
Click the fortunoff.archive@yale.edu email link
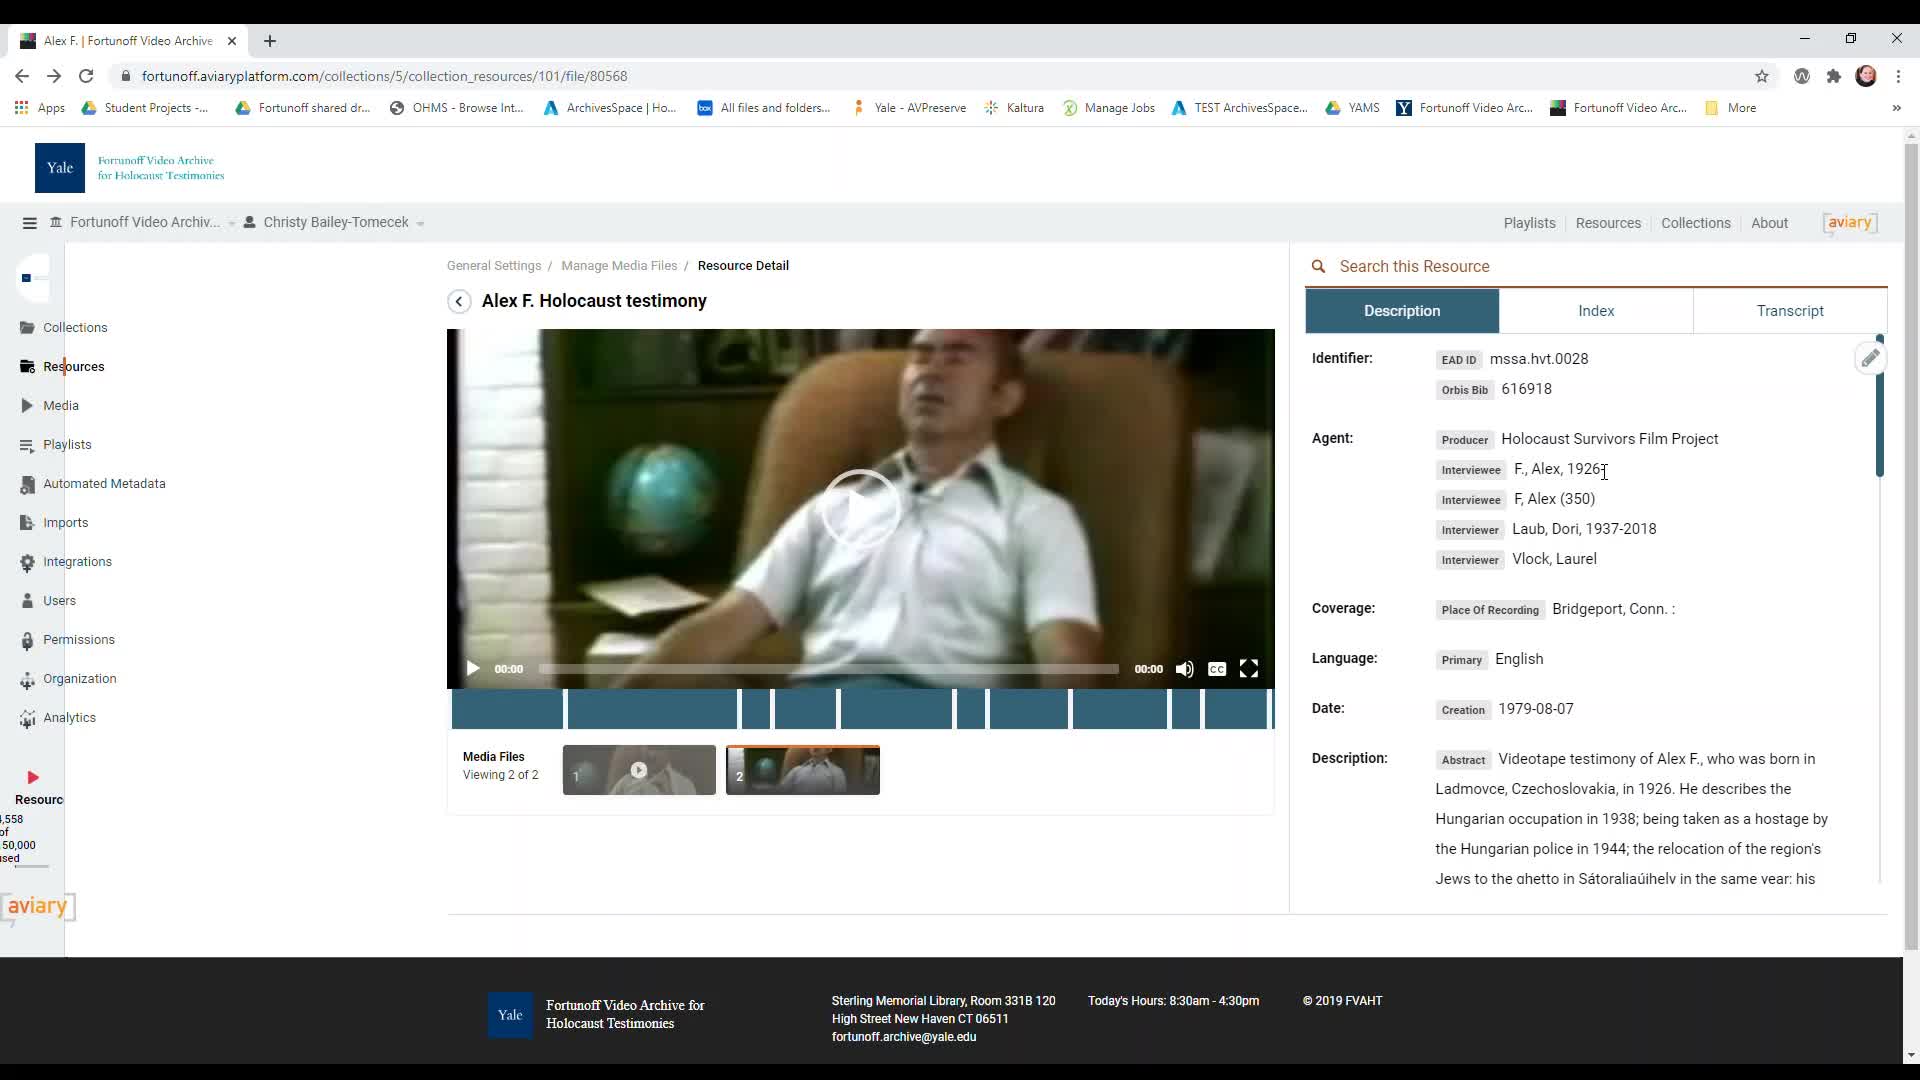(x=904, y=1037)
